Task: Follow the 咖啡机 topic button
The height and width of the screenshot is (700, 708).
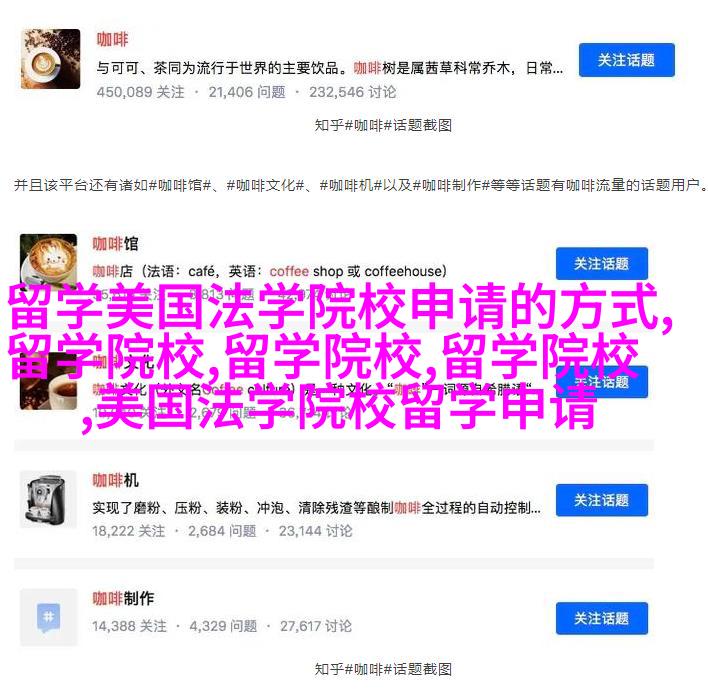Action: [x=601, y=500]
